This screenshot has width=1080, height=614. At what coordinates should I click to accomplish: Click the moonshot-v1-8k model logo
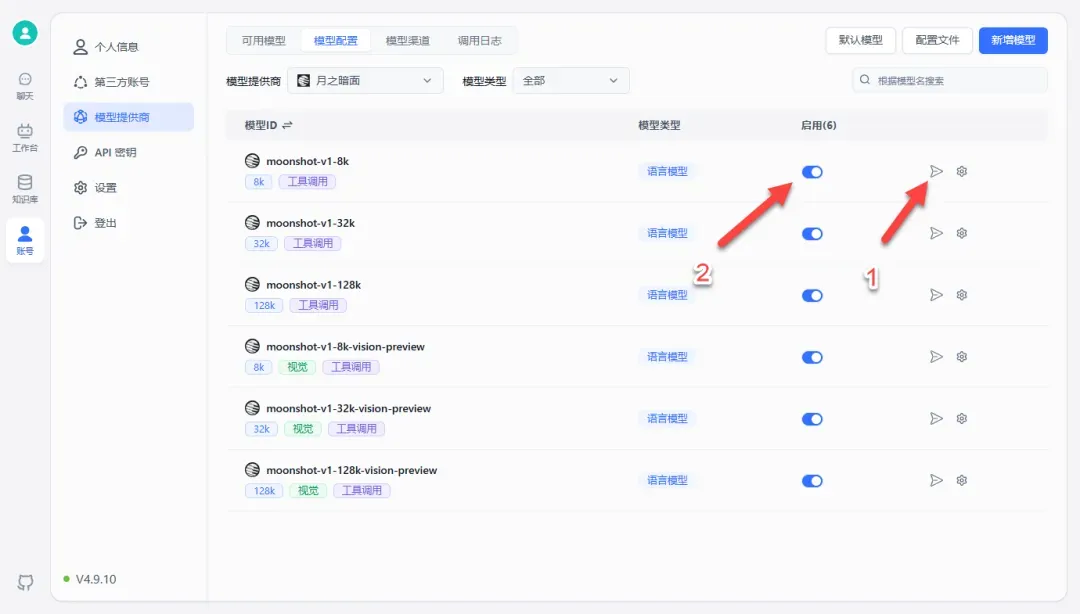click(252, 161)
